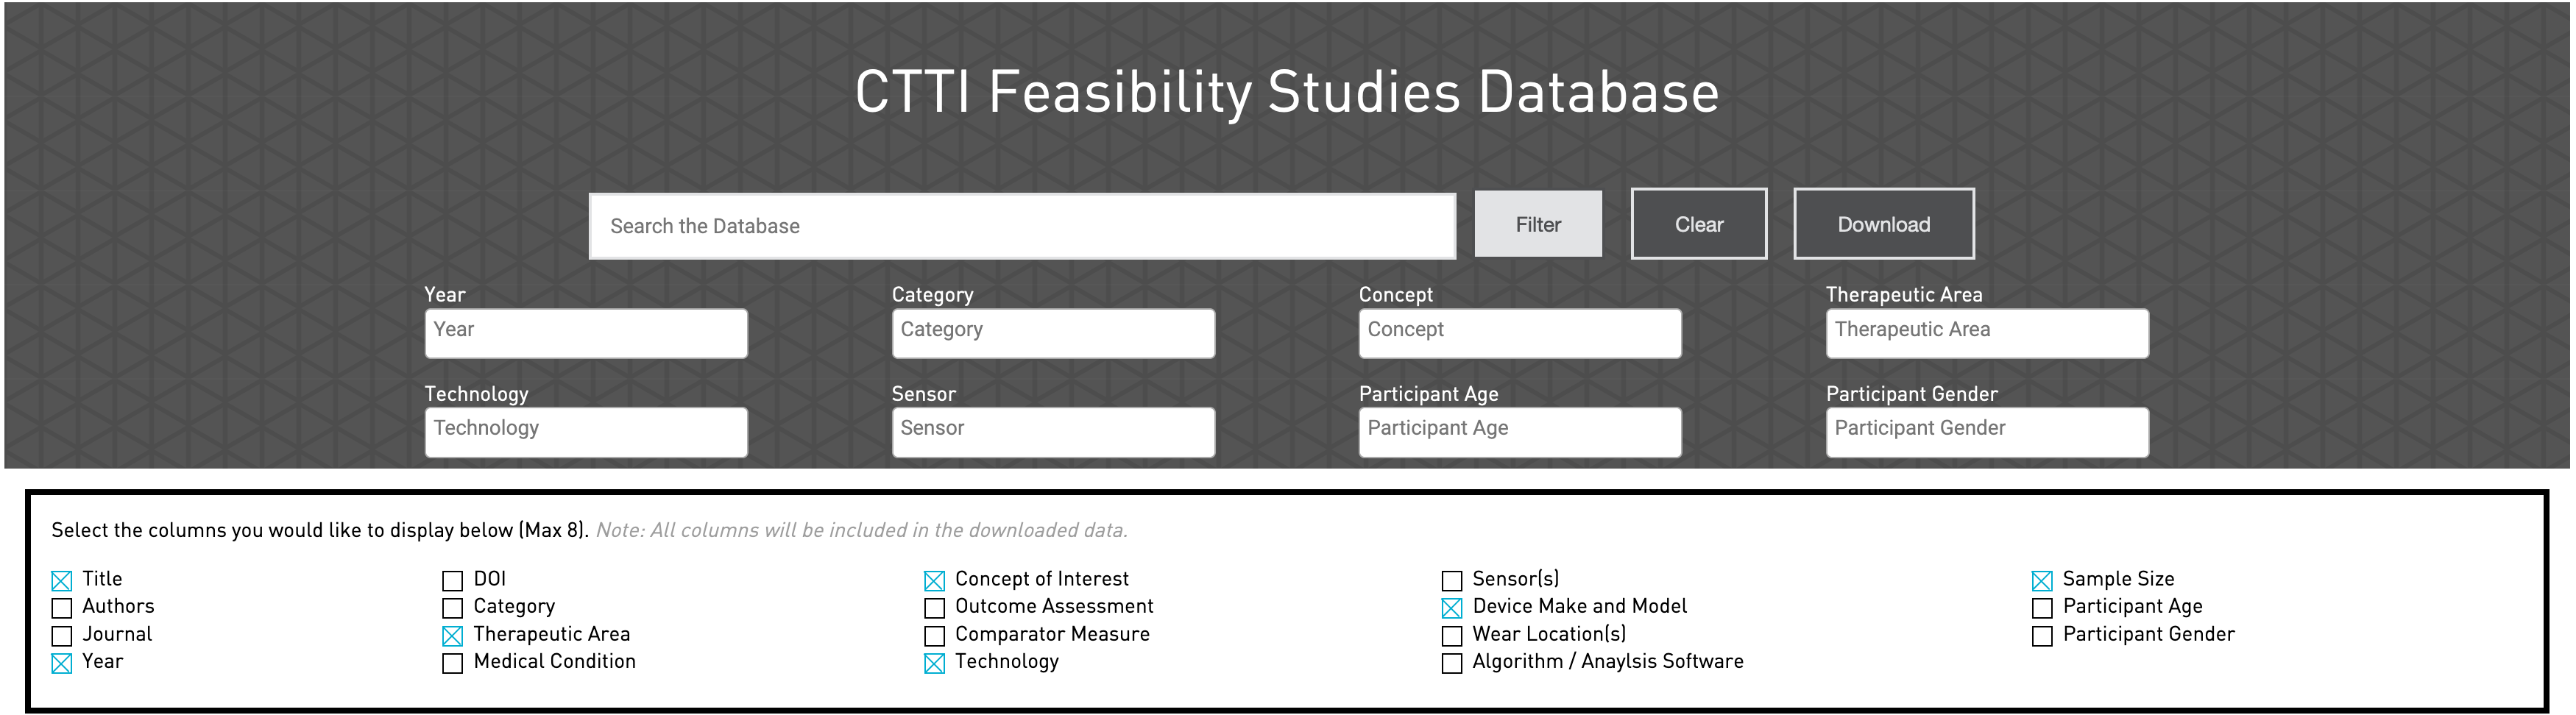Tick the Participant Gender column checkbox
Screen dimensions: 2576x715
[x=2042, y=636]
